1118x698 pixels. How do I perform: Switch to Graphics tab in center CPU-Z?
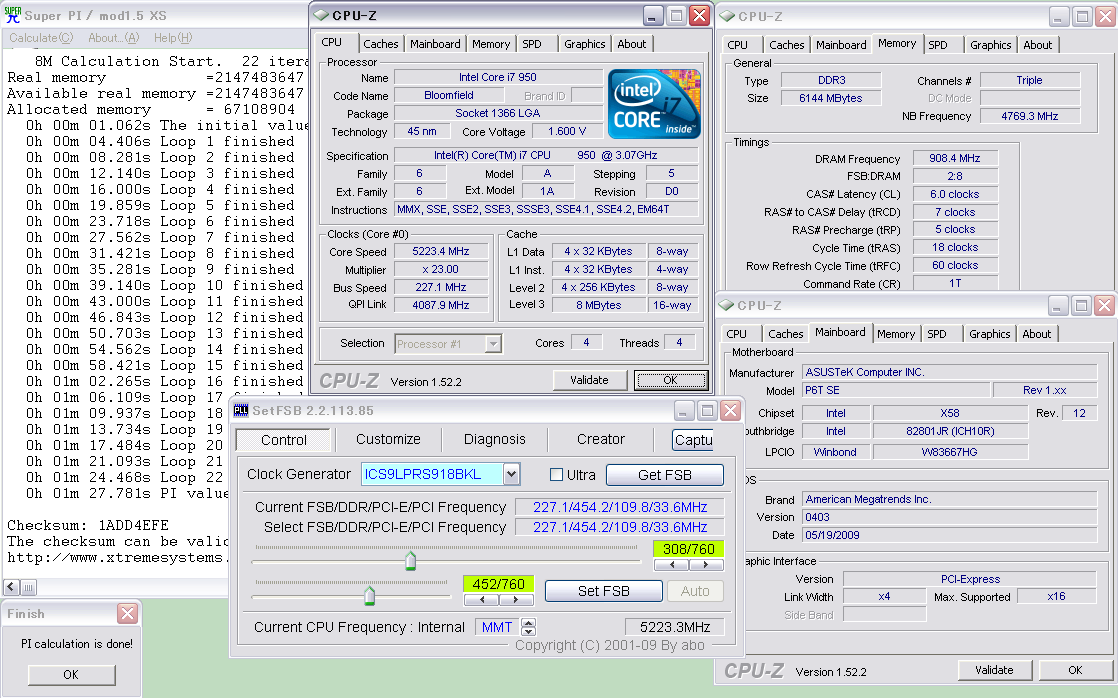584,43
